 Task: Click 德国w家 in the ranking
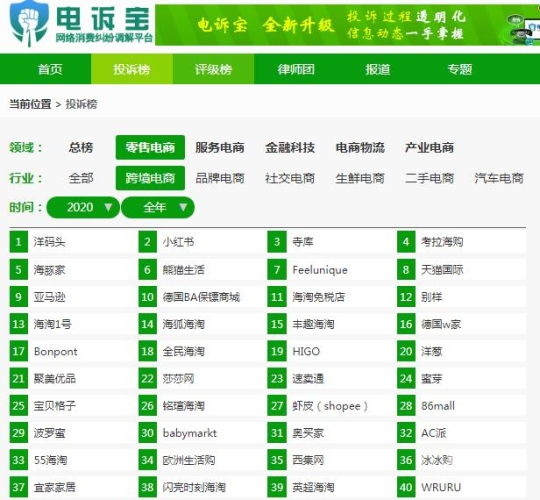pos(441,324)
